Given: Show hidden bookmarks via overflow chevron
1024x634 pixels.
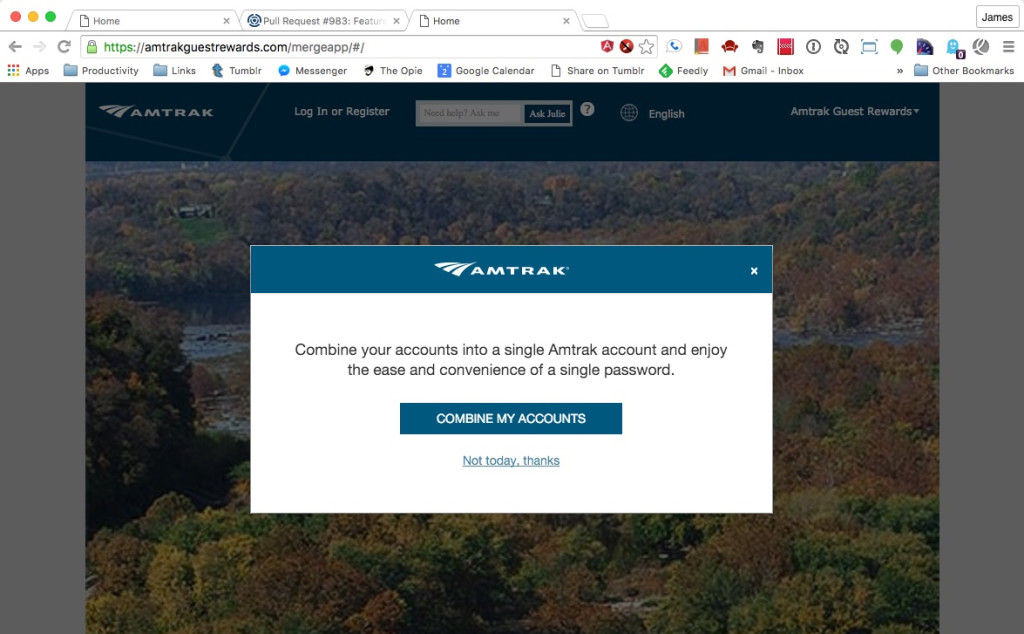Looking at the screenshot, I should tap(899, 71).
